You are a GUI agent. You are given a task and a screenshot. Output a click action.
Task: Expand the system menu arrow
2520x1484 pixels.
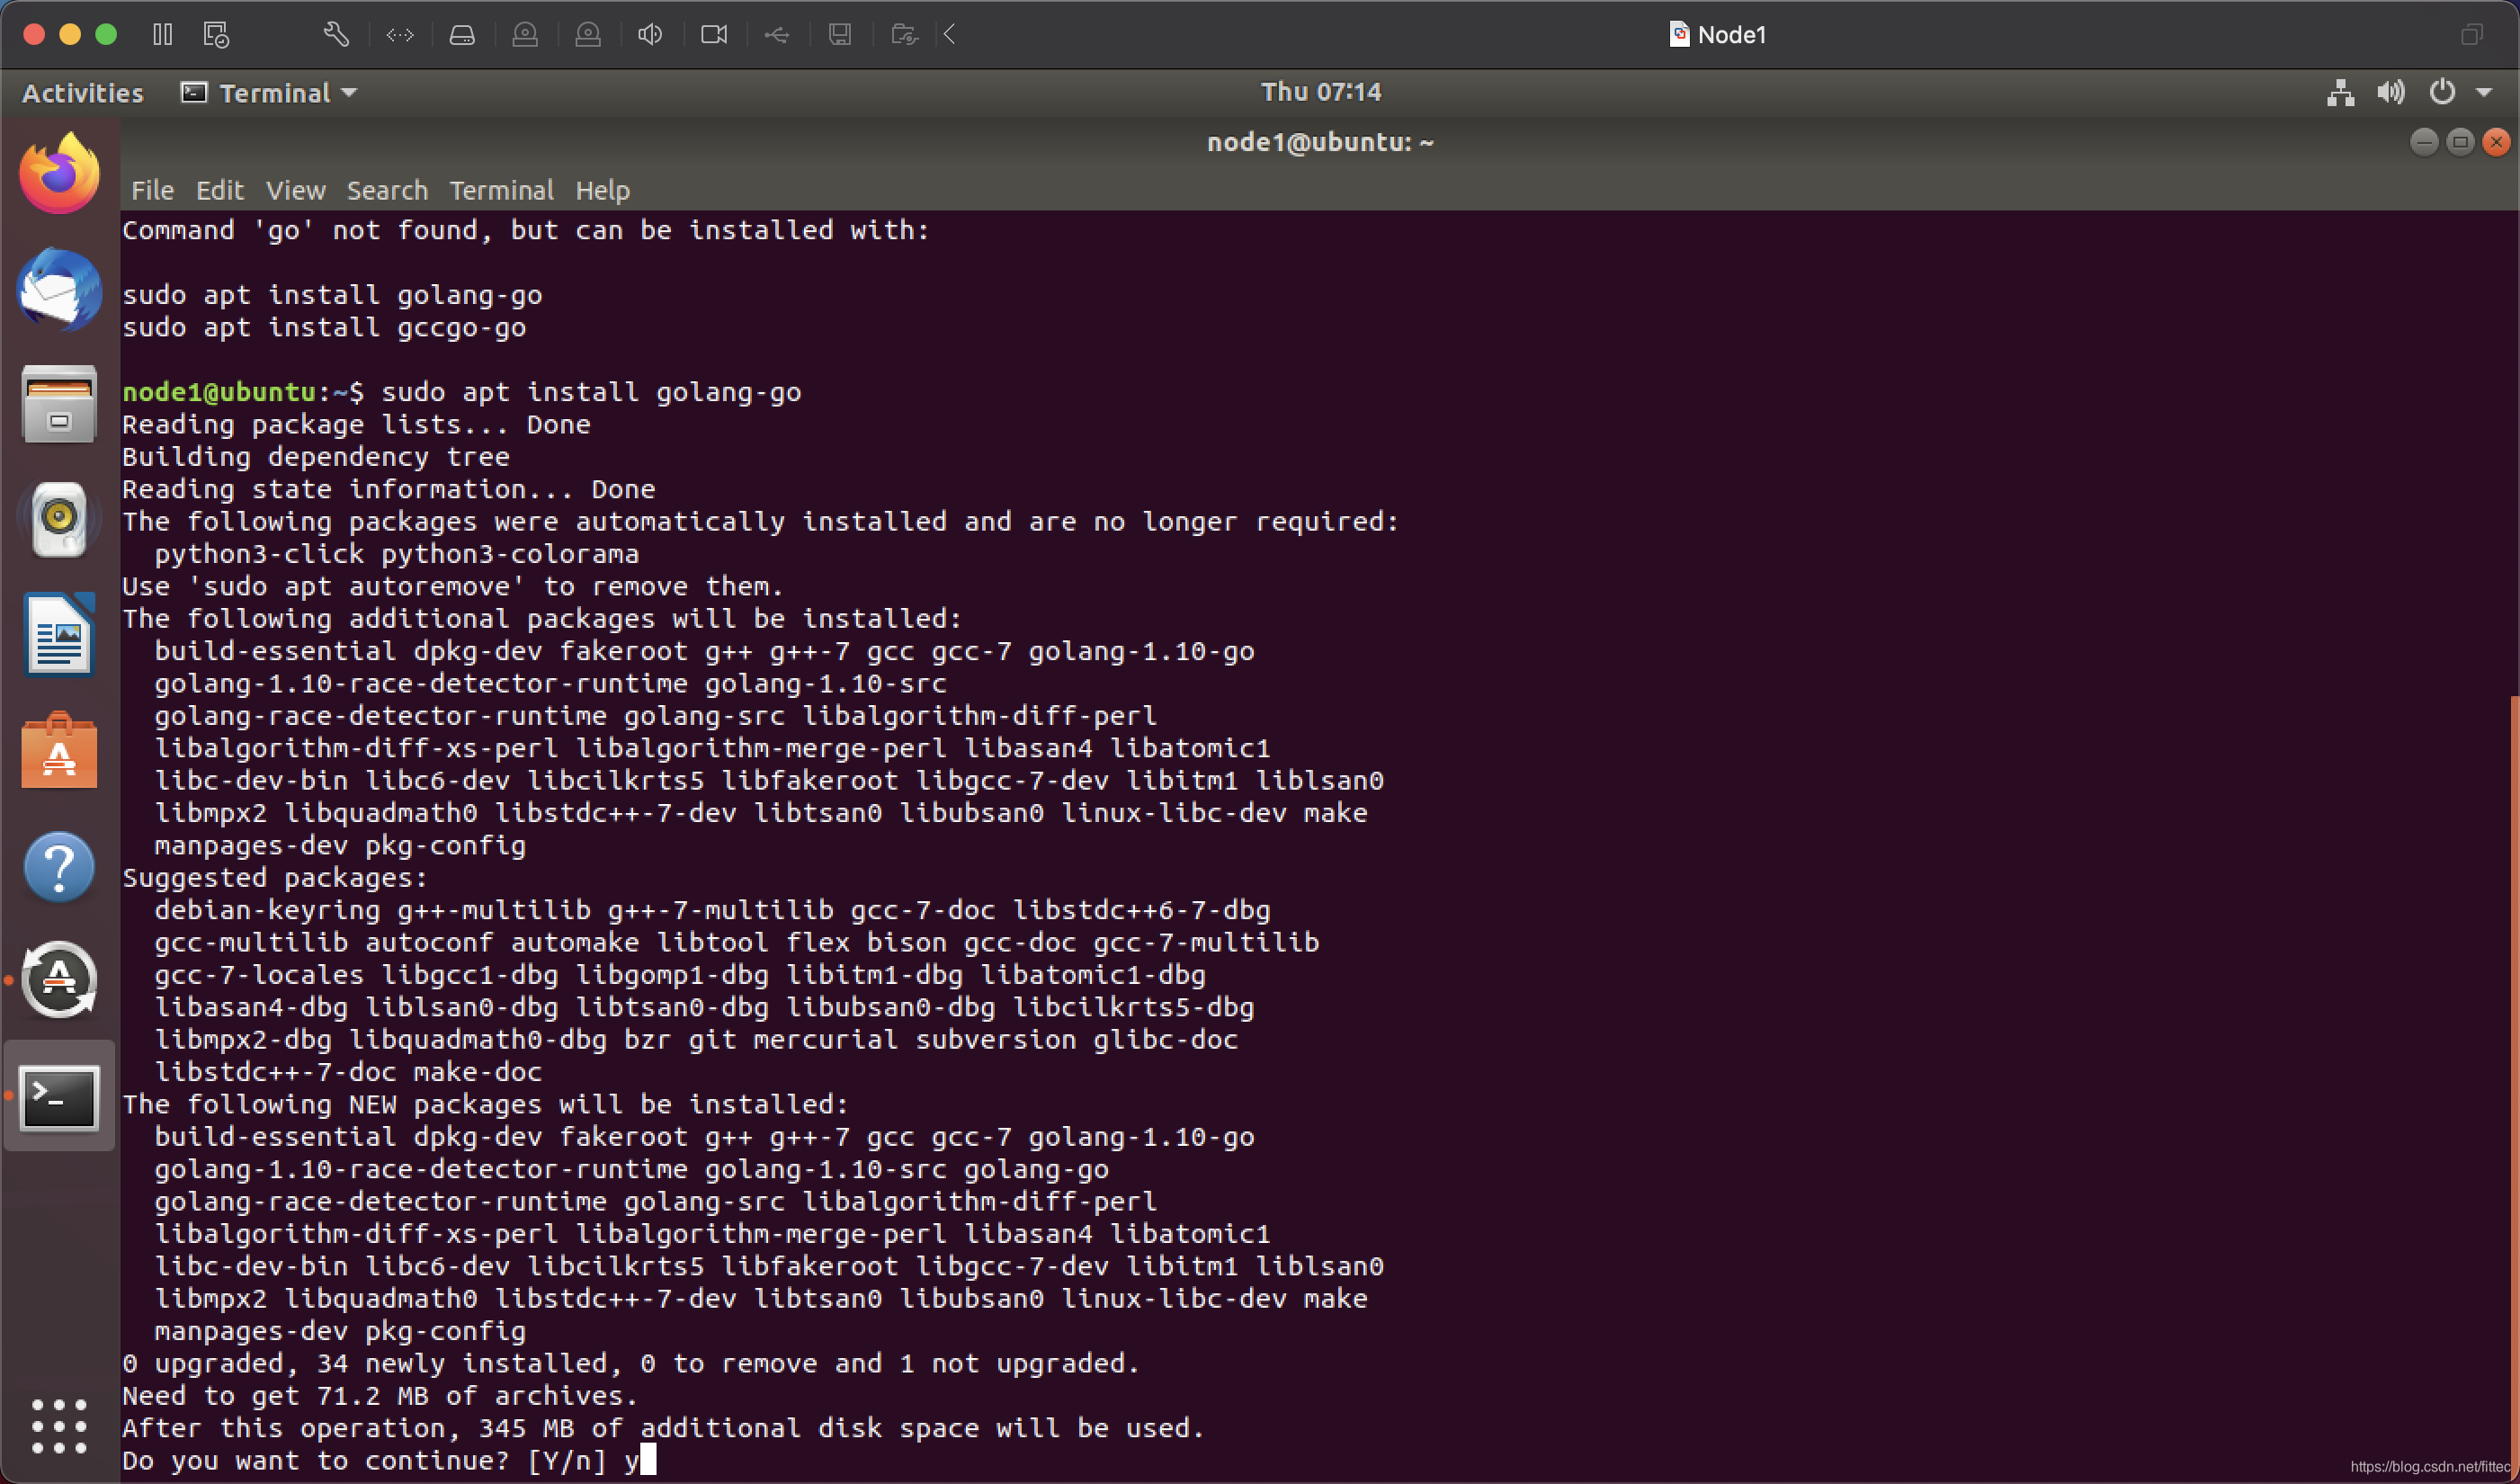[x=2484, y=93]
